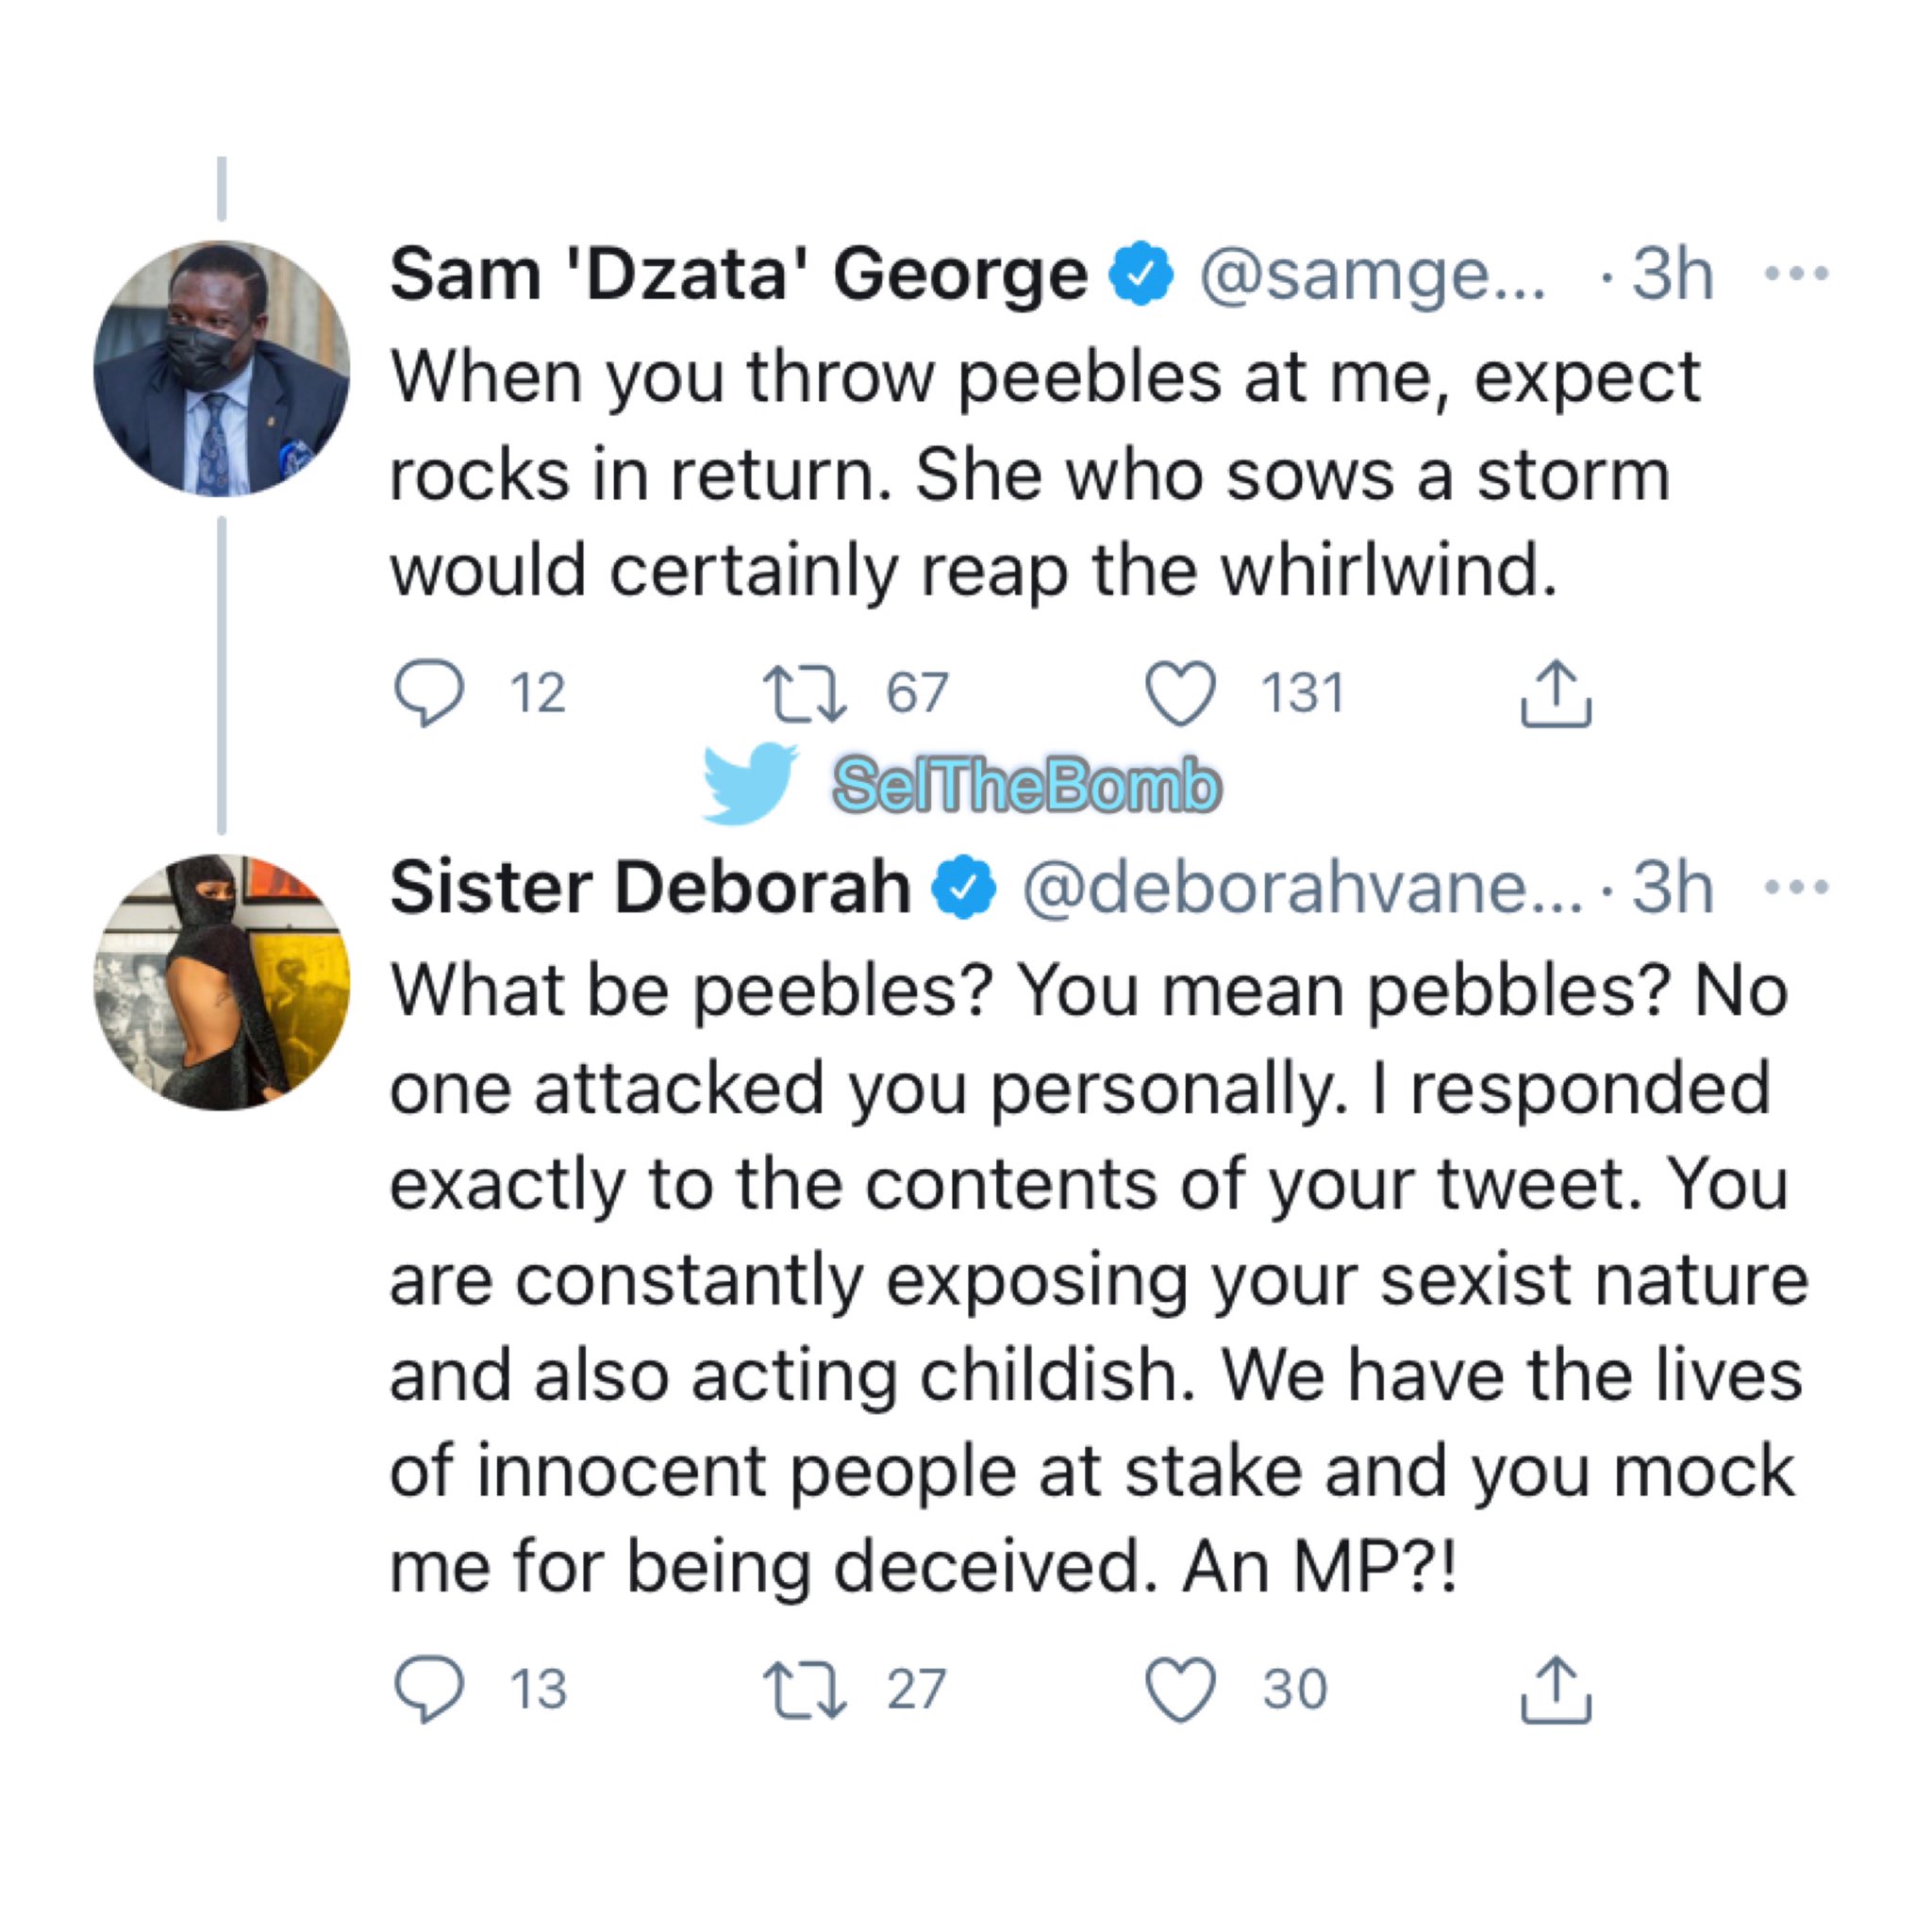Open more options on Sam George's tweet
Image resolution: width=1932 pixels, height=1932 pixels.
1797,273
